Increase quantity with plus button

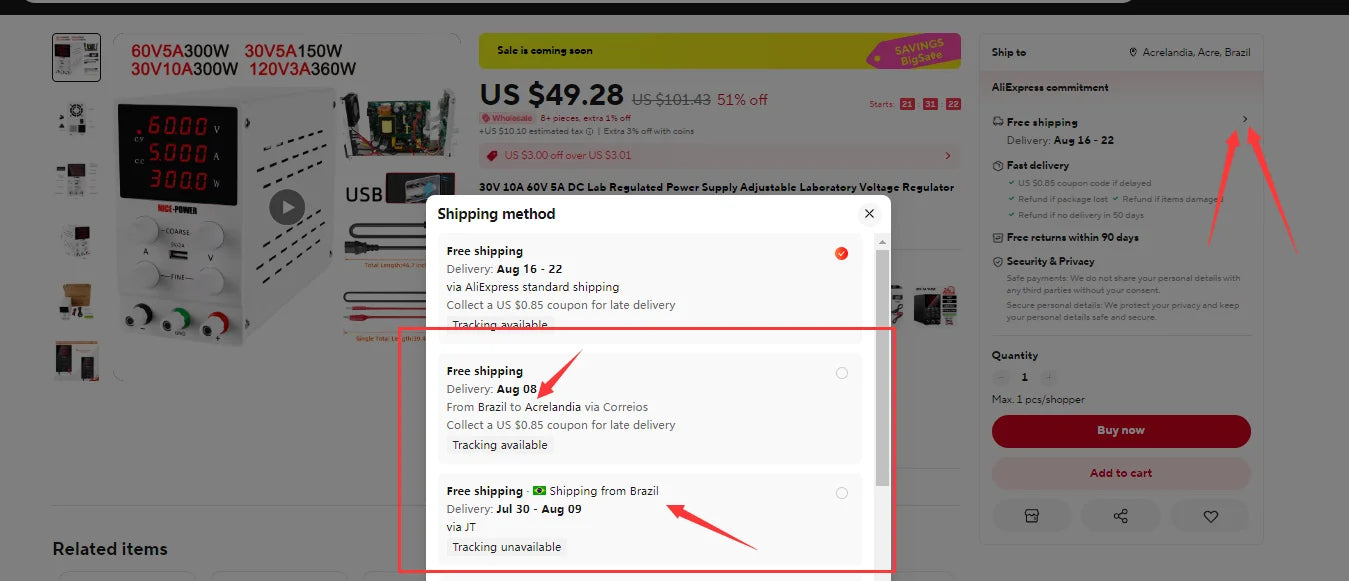click(1048, 378)
